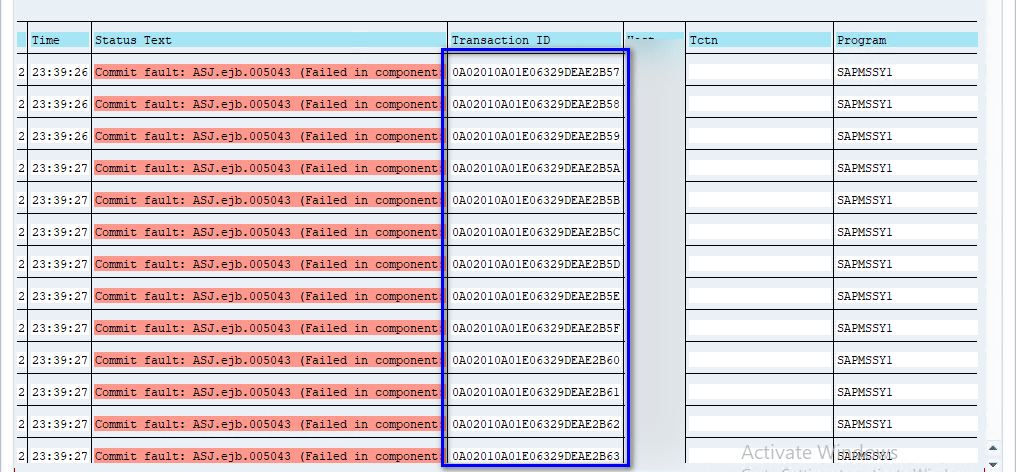Open Commit fault status for transaction 2B5F
The height and width of the screenshot is (472, 1016).
[266, 328]
